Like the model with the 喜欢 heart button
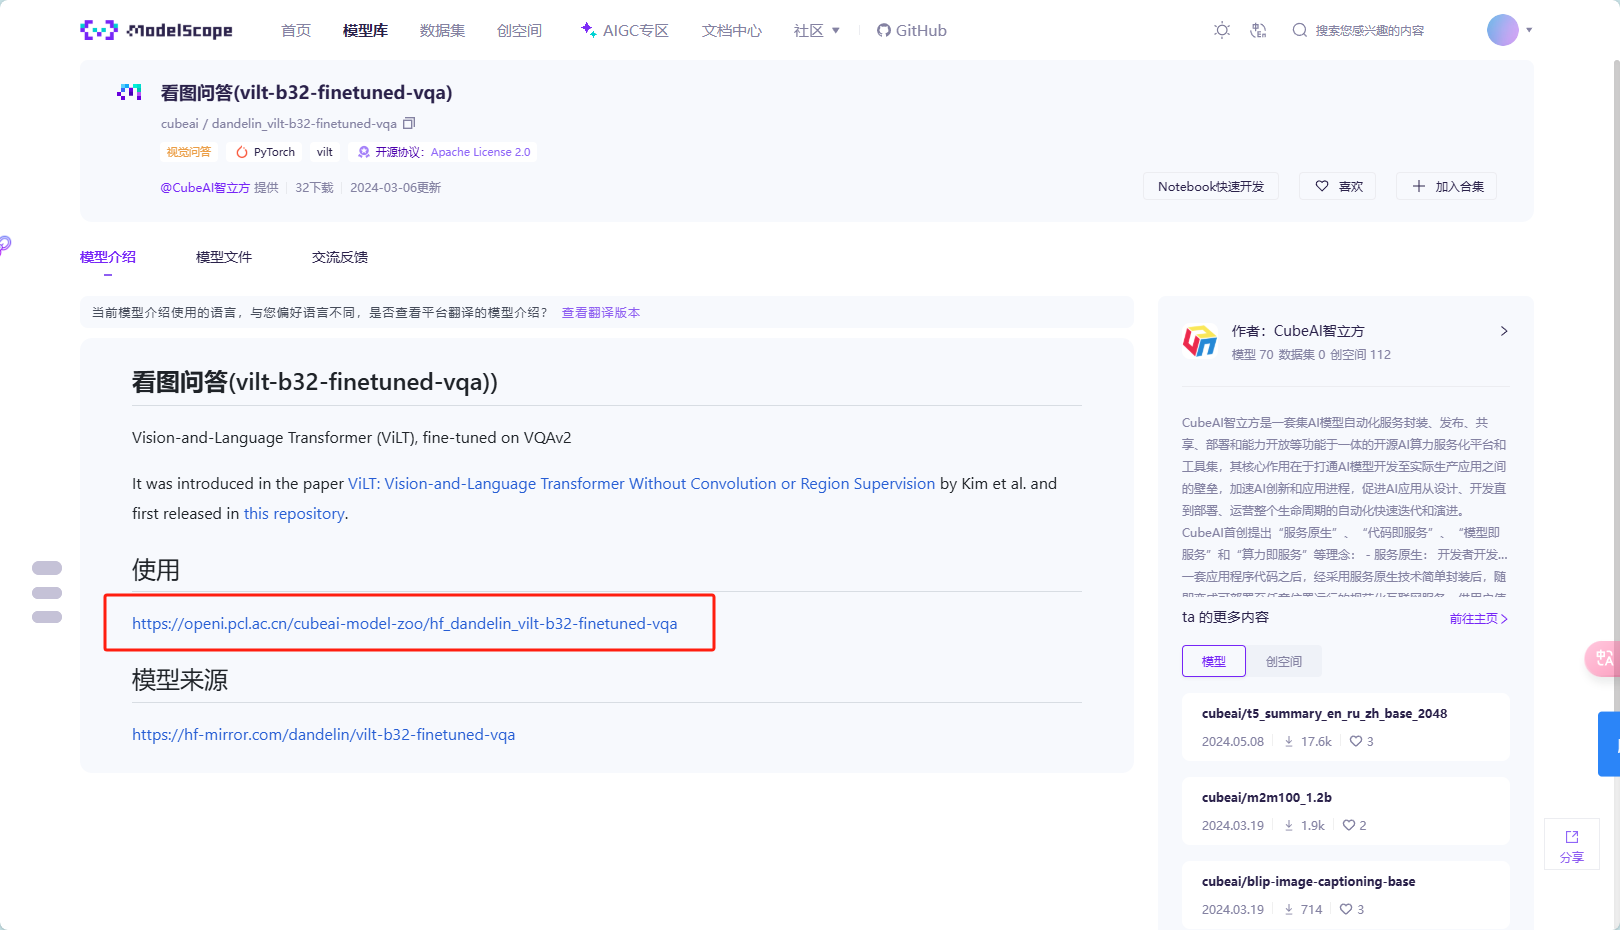1620x930 pixels. (x=1338, y=187)
